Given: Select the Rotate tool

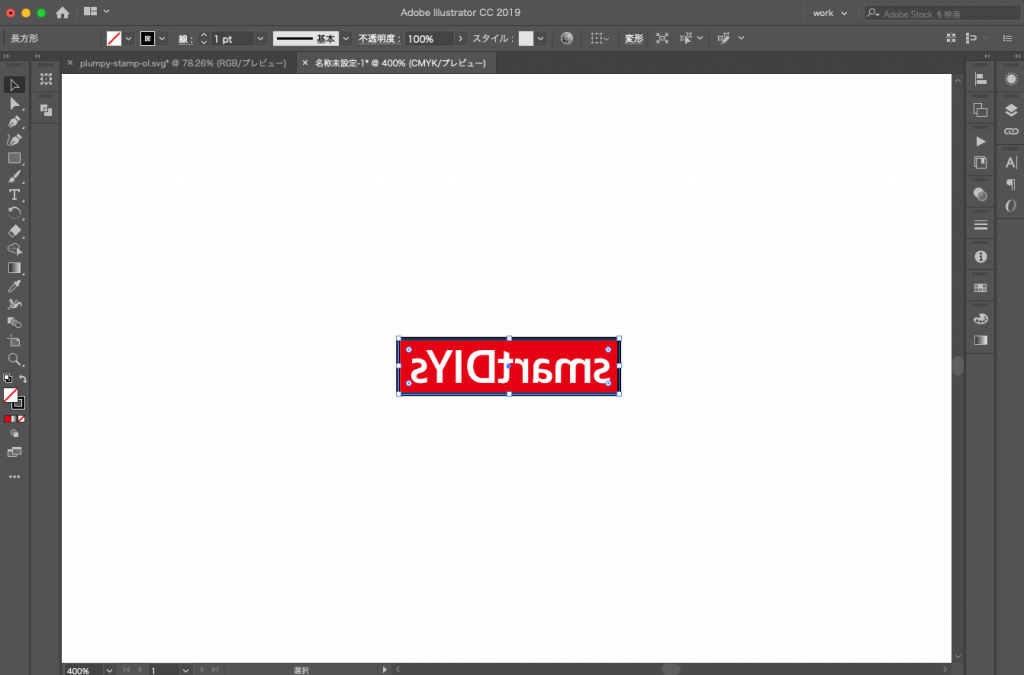Looking at the screenshot, I should click(14, 213).
